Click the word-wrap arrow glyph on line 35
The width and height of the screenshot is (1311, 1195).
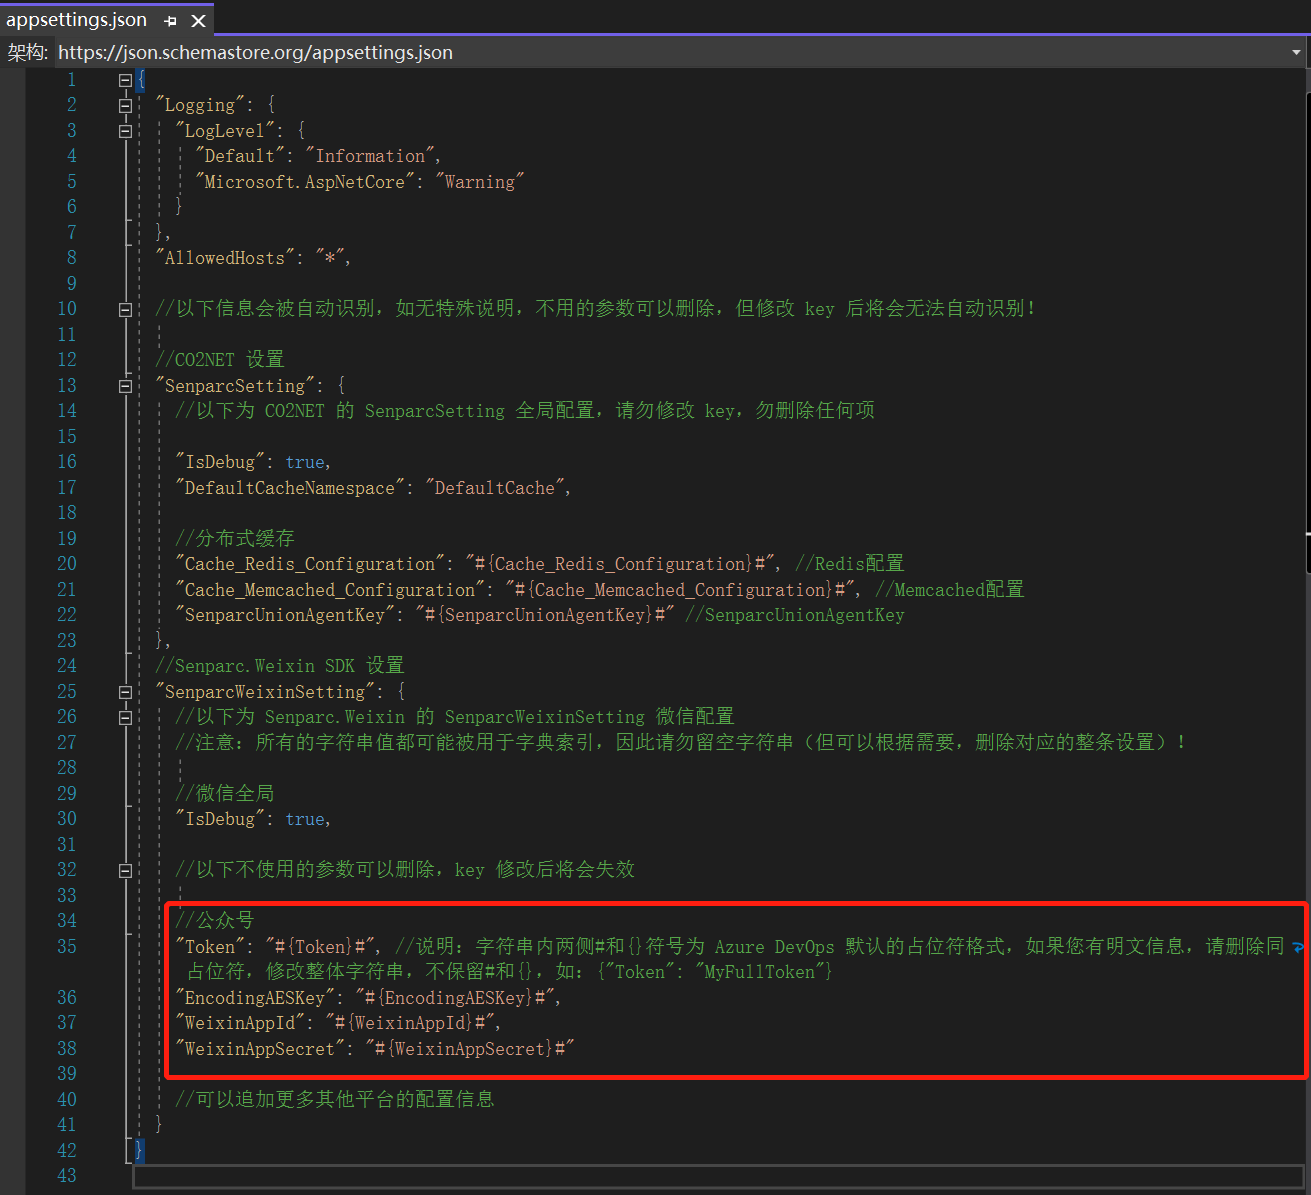pos(1298,947)
